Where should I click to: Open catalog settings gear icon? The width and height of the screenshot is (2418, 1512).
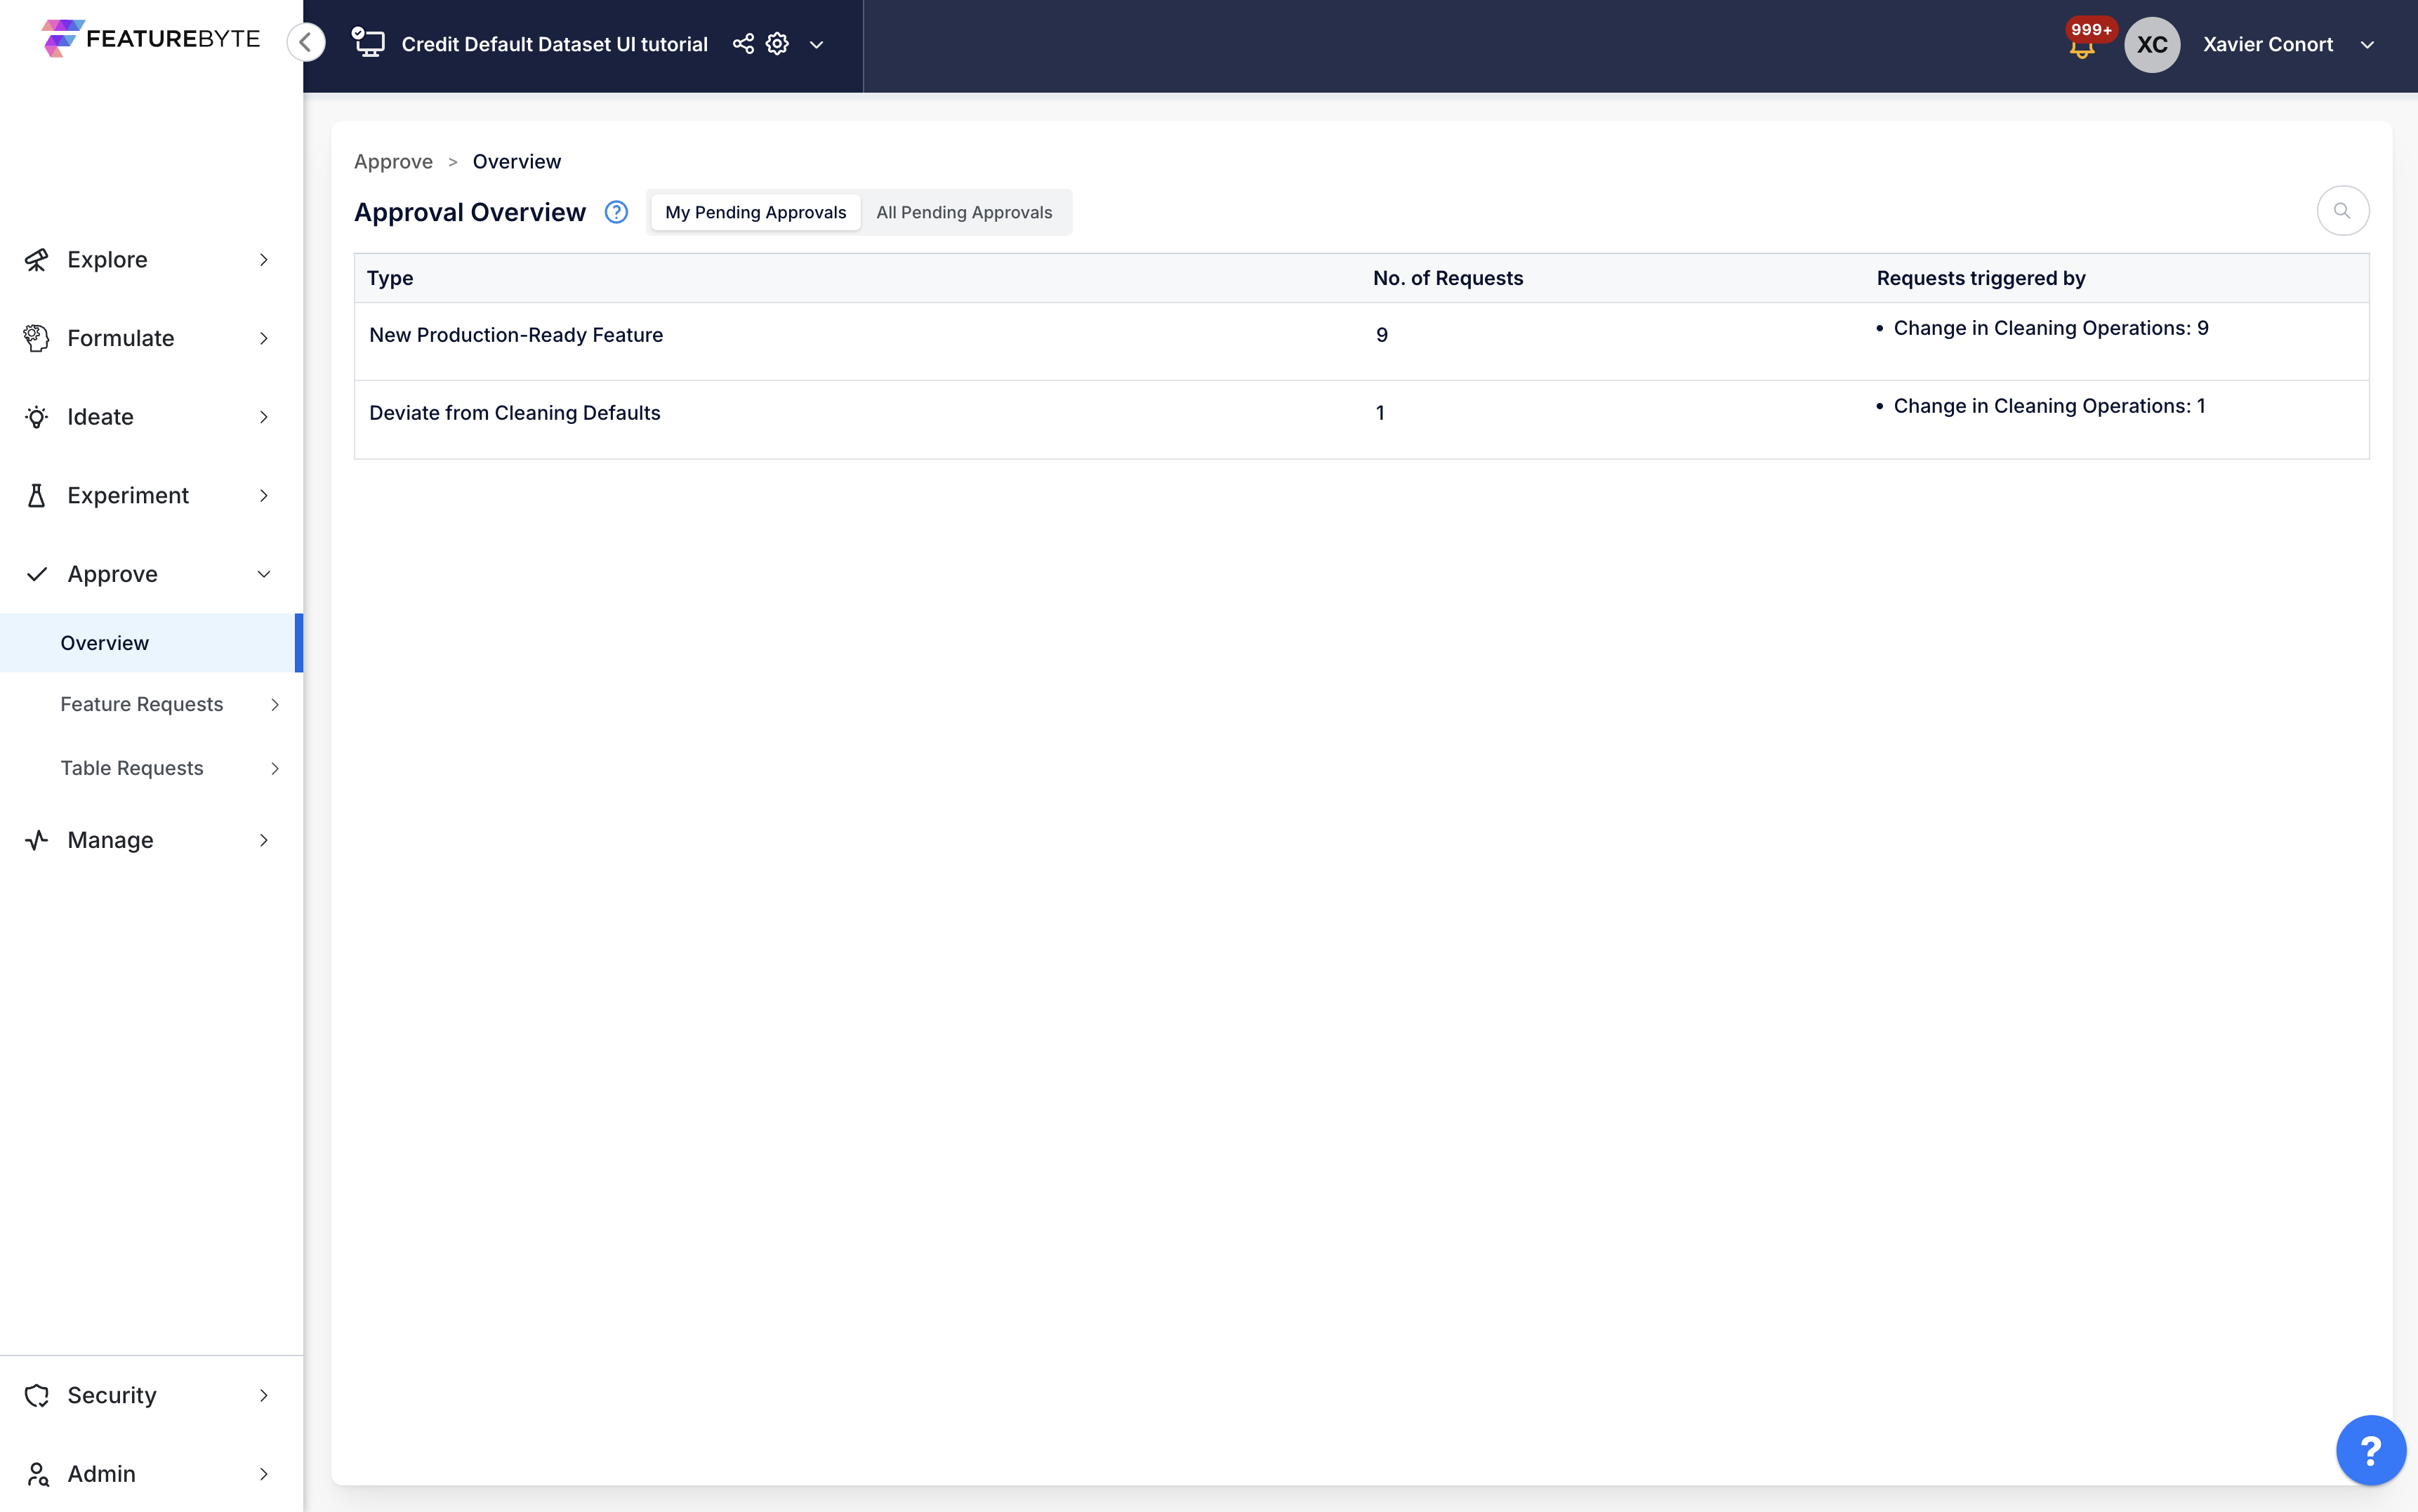[x=777, y=44]
